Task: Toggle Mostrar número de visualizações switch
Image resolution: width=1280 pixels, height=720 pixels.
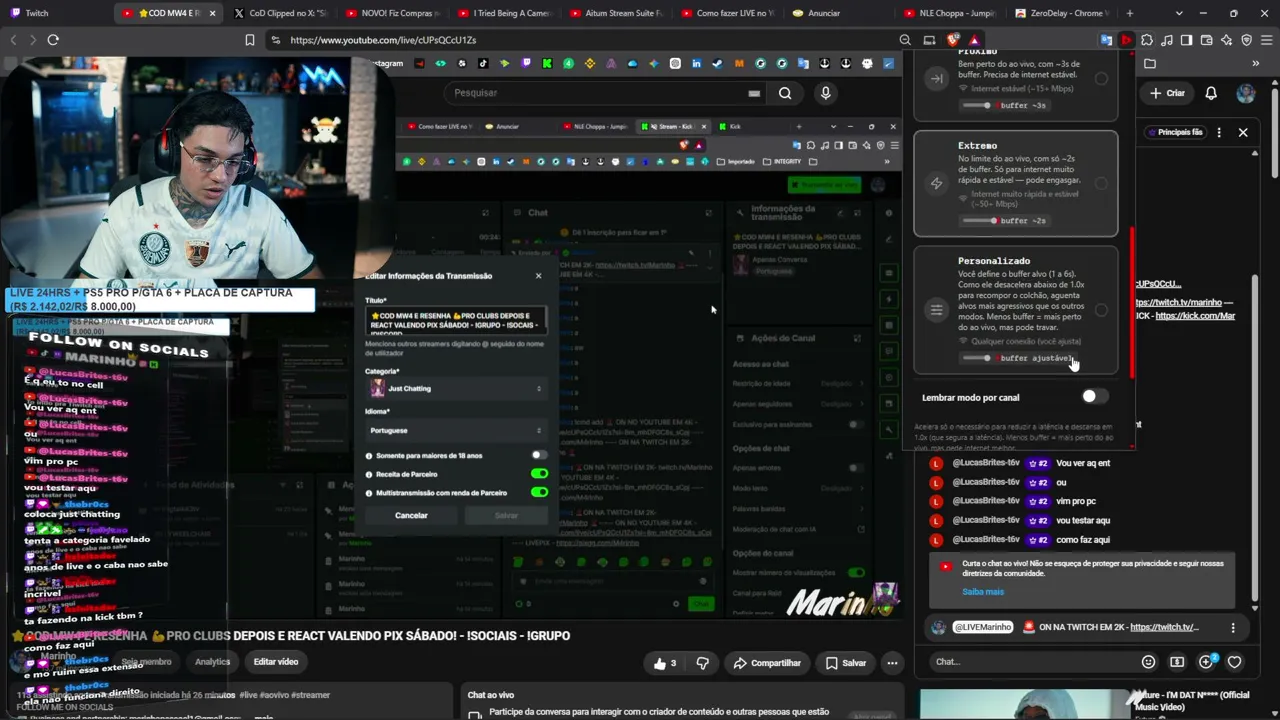Action: 856,573
